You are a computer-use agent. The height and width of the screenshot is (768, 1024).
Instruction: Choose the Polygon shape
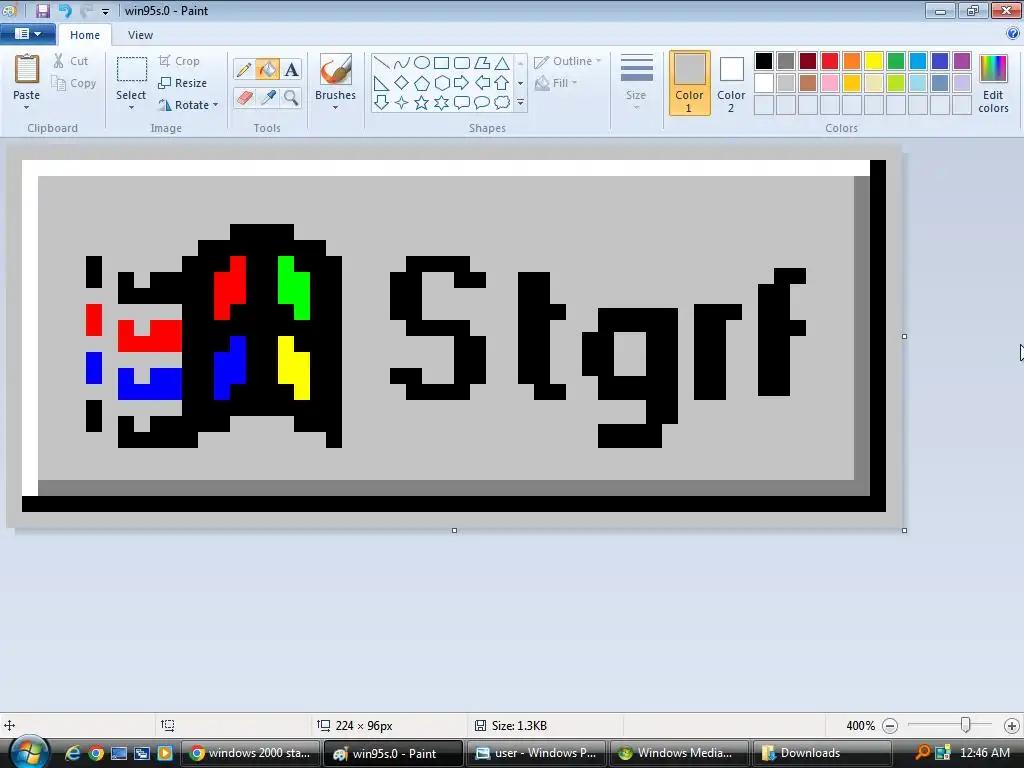point(482,63)
